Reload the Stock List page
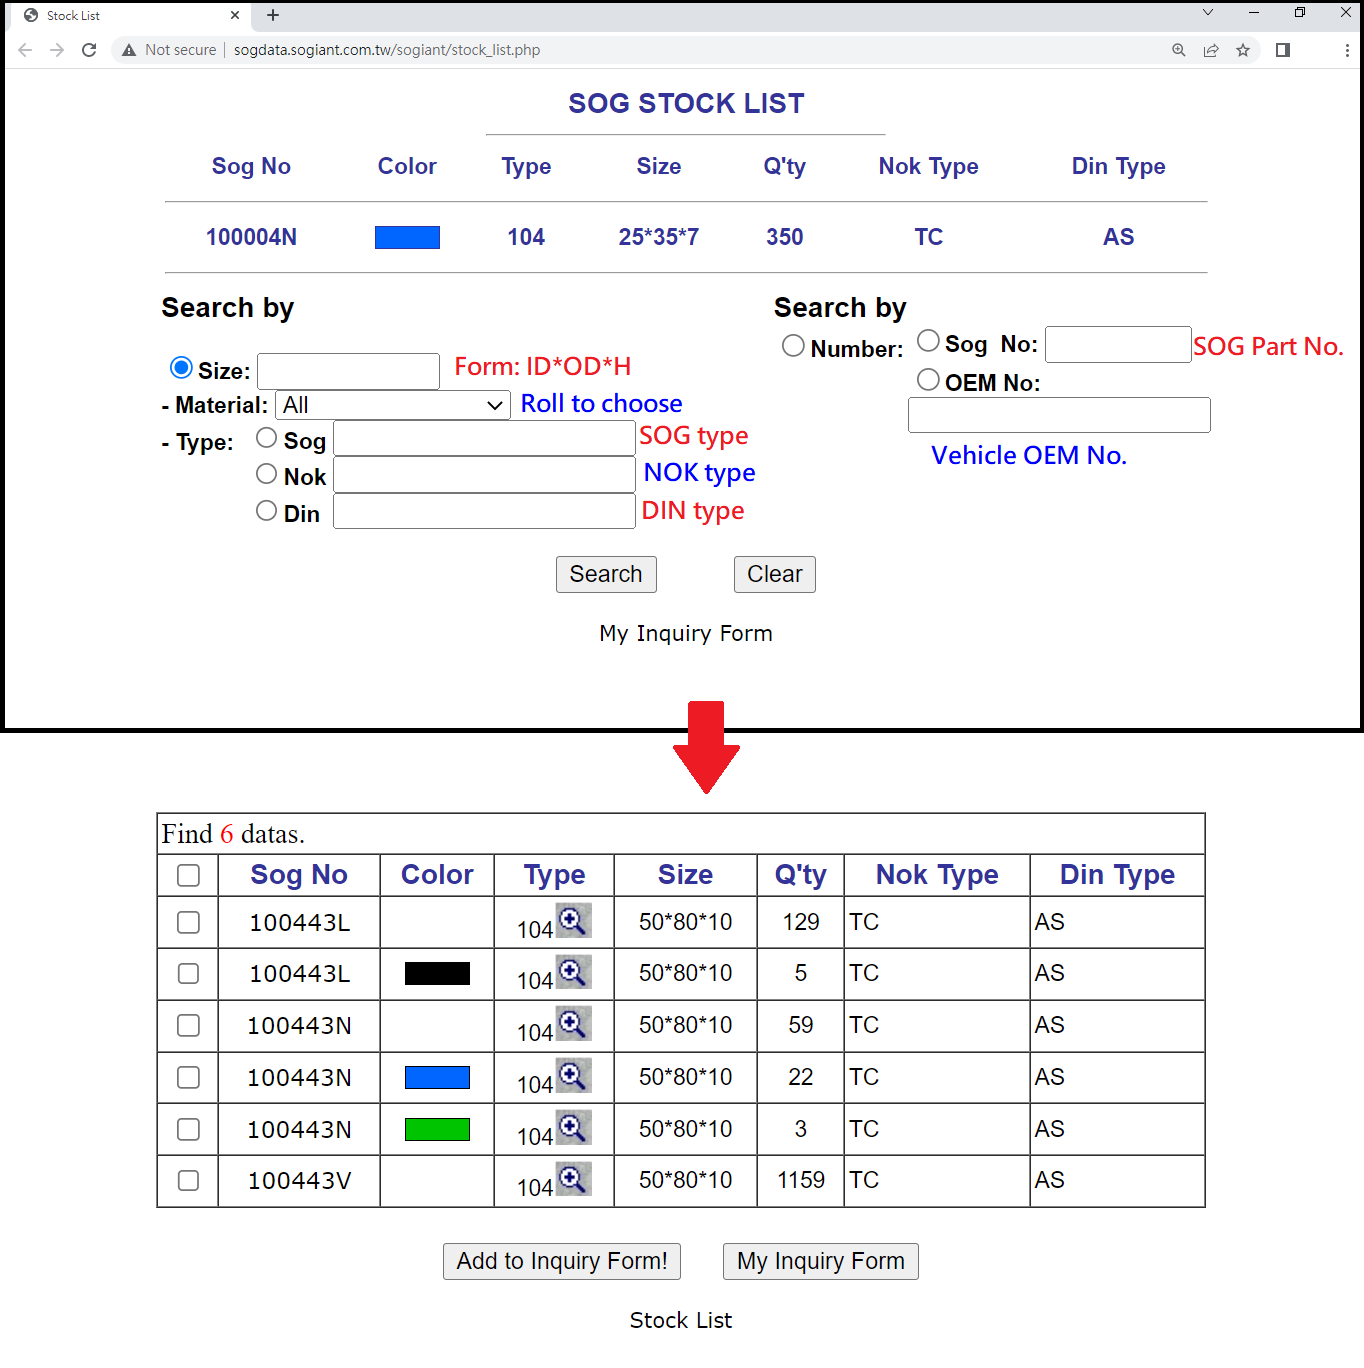The image size is (1364, 1368). pos(89,50)
